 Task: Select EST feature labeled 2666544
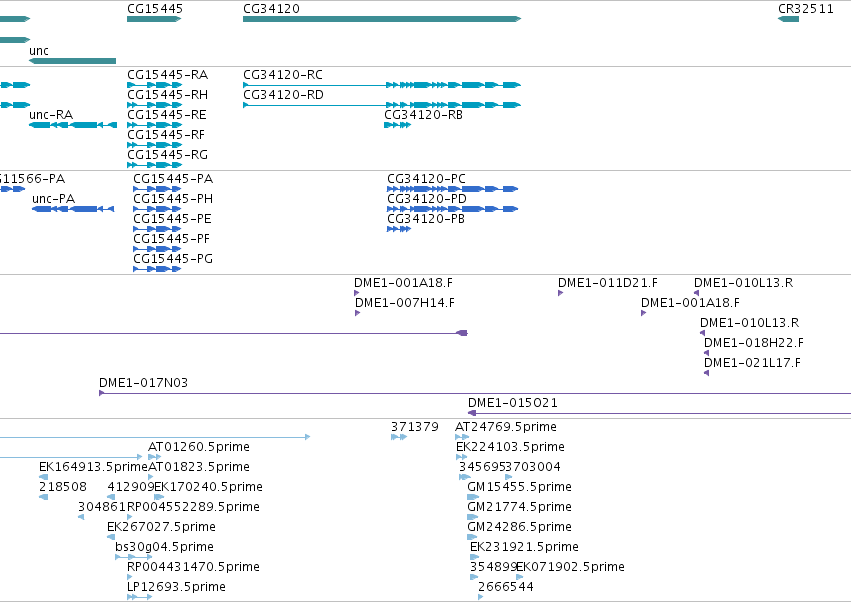(x=506, y=588)
